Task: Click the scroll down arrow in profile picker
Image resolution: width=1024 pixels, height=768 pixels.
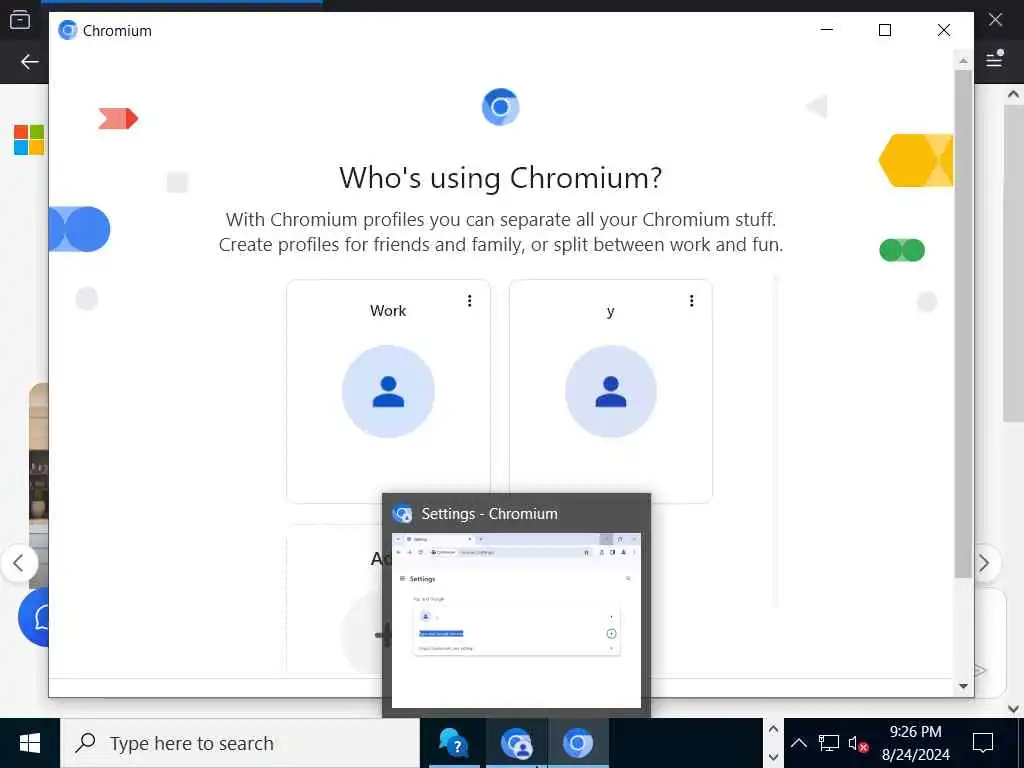Action: 963,686
